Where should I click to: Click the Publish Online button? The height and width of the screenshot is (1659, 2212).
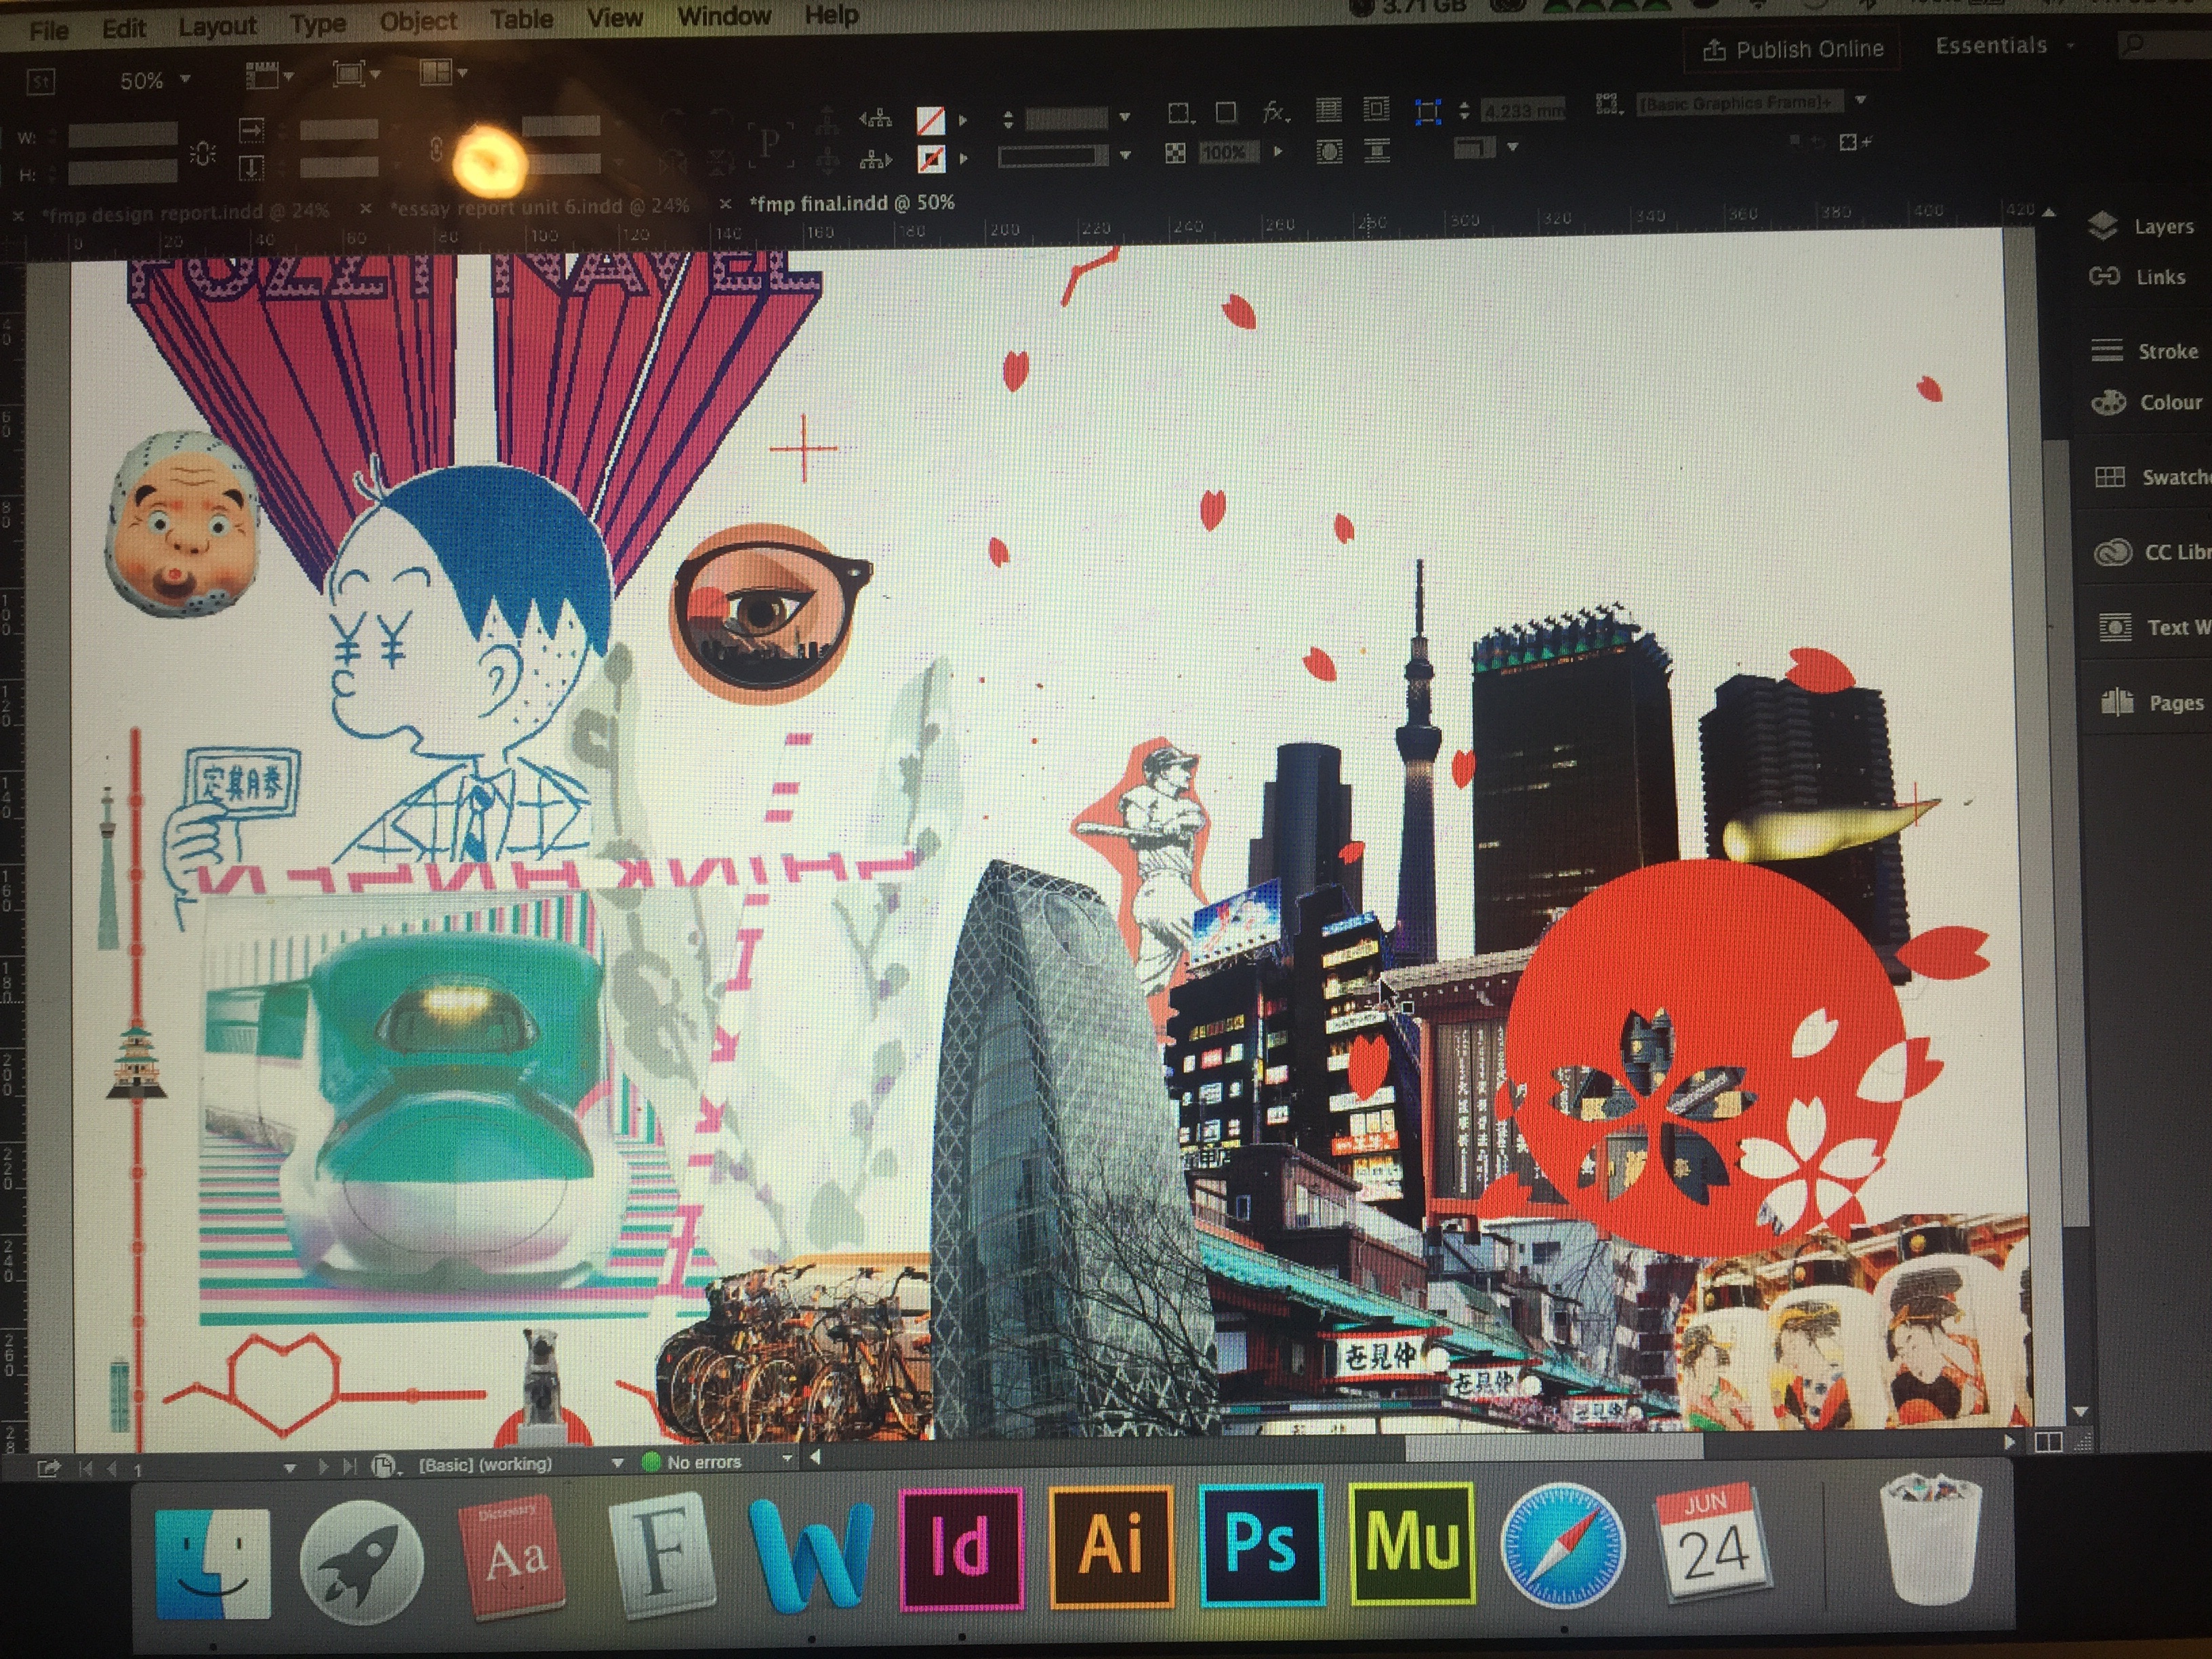pyautogui.click(x=1793, y=49)
